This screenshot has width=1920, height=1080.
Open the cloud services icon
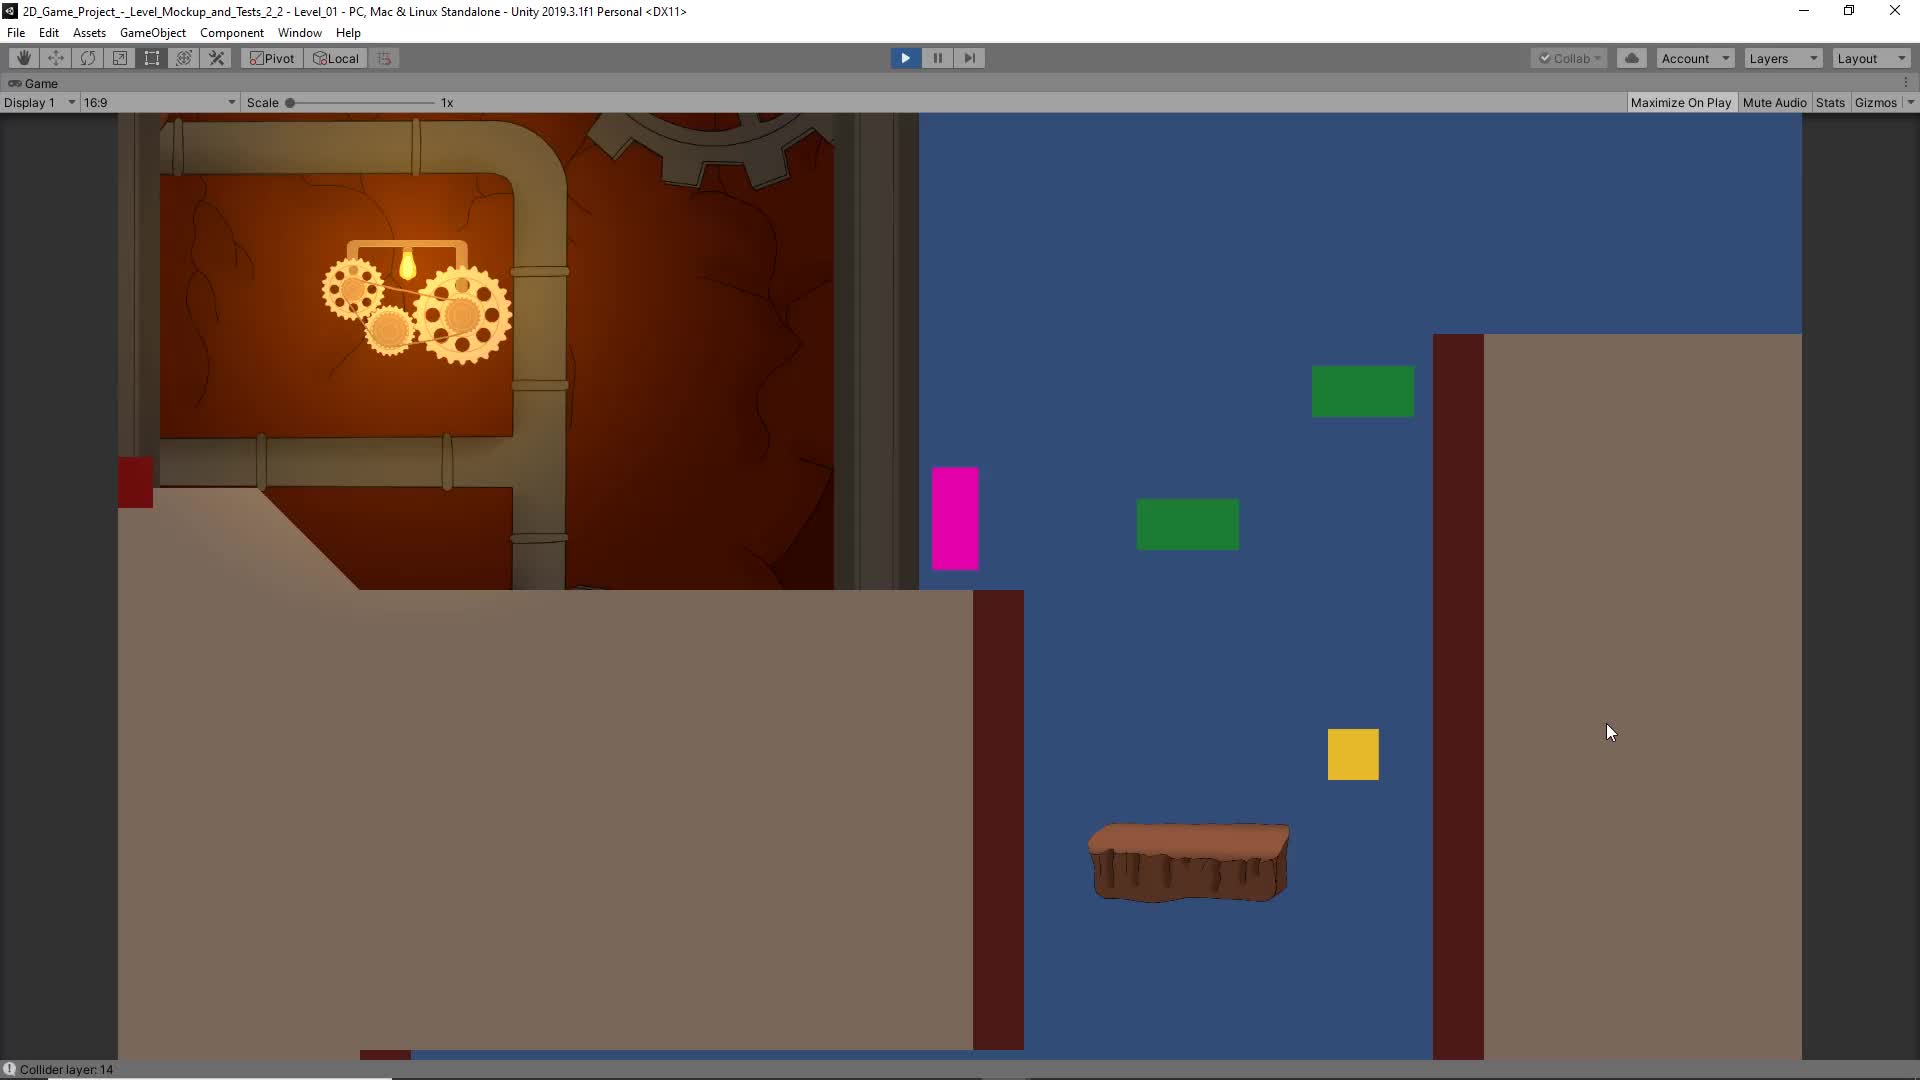point(1632,58)
